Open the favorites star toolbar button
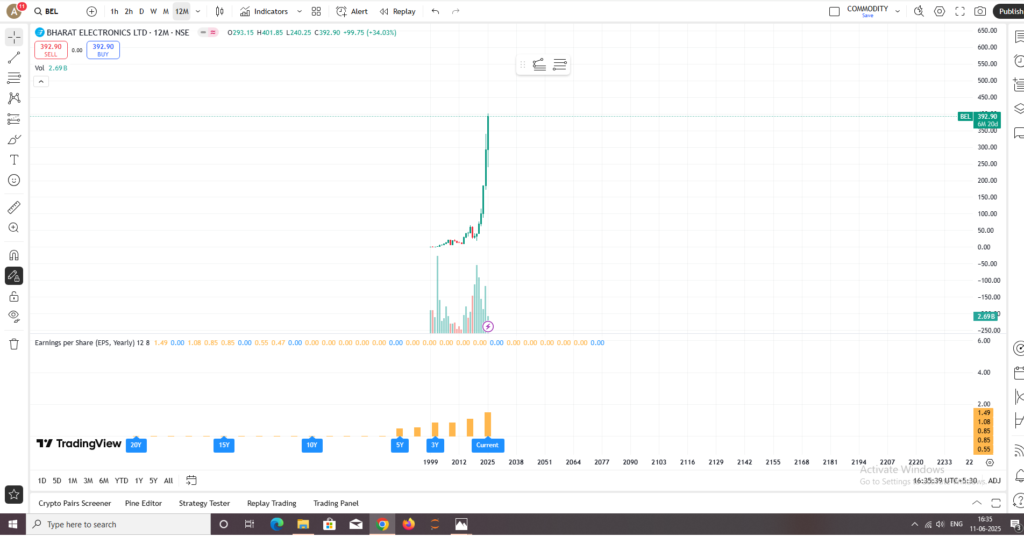This screenshot has width=1024, height=551. (14, 495)
